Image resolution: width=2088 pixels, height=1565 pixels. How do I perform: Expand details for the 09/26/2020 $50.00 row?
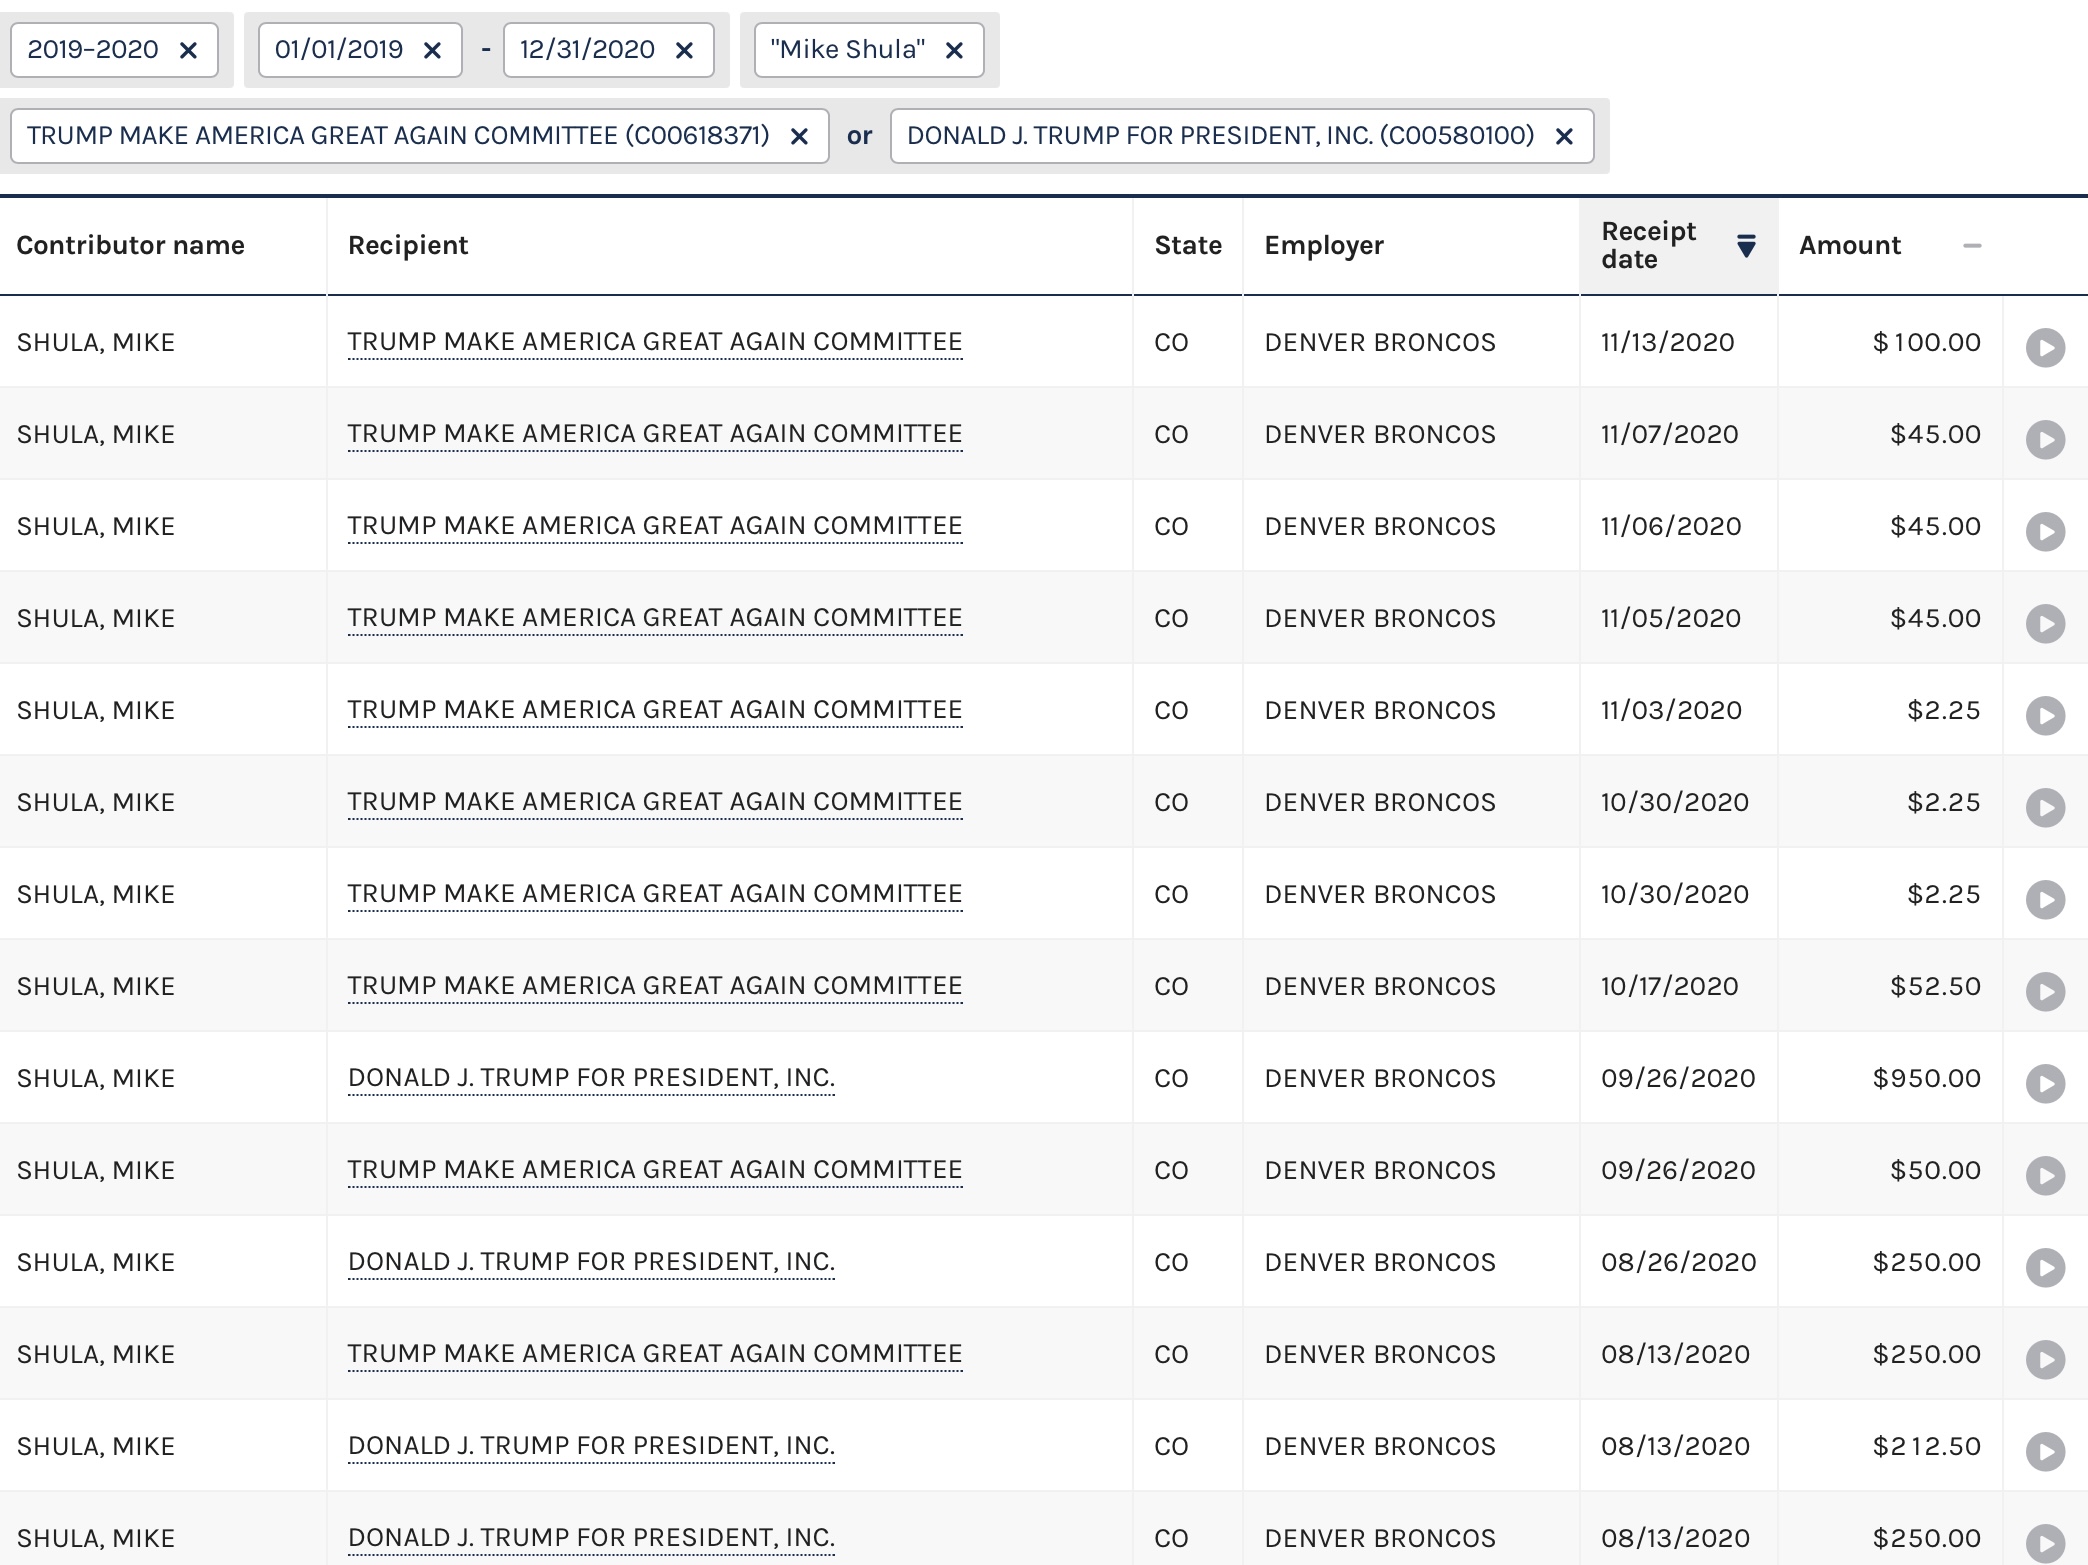coord(2045,1176)
